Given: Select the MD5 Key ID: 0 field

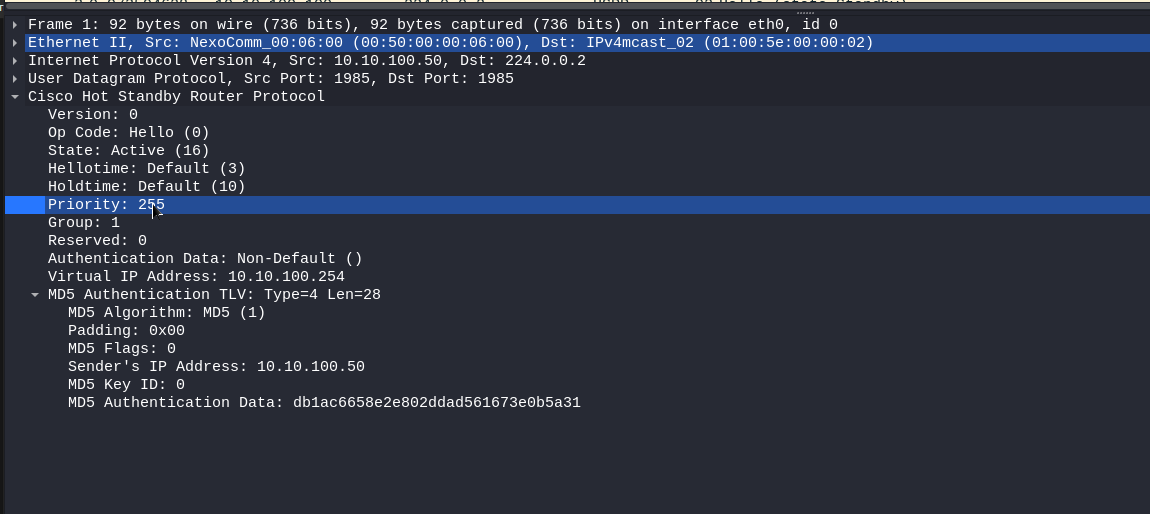Looking at the screenshot, I should coord(126,385).
